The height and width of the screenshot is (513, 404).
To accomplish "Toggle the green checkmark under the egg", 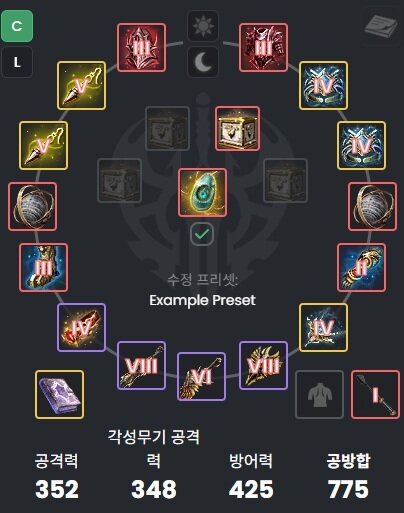I will click(x=202, y=234).
